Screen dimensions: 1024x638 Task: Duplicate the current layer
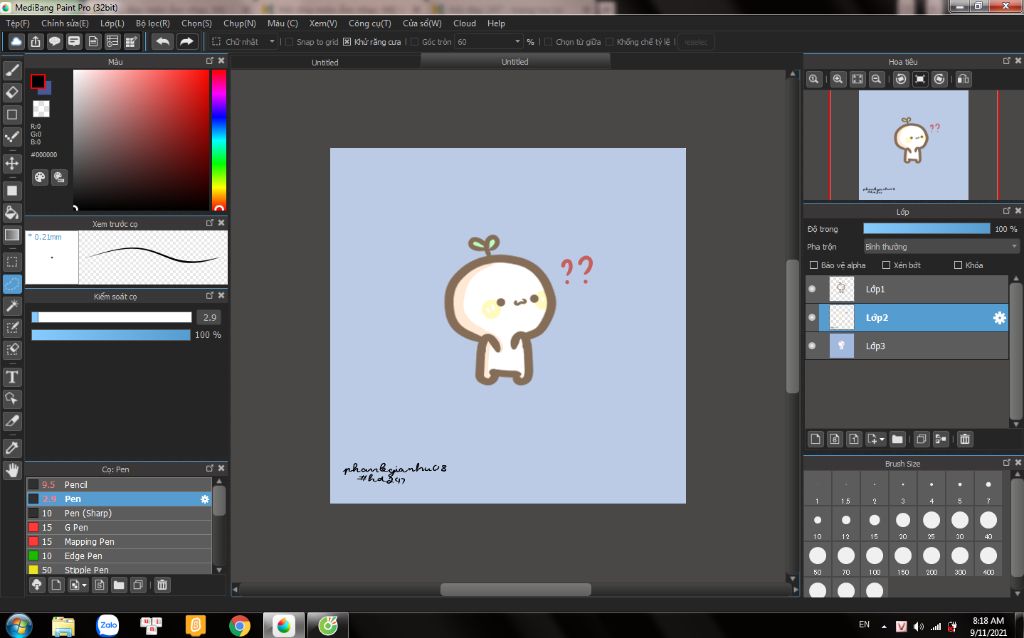coord(921,439)
